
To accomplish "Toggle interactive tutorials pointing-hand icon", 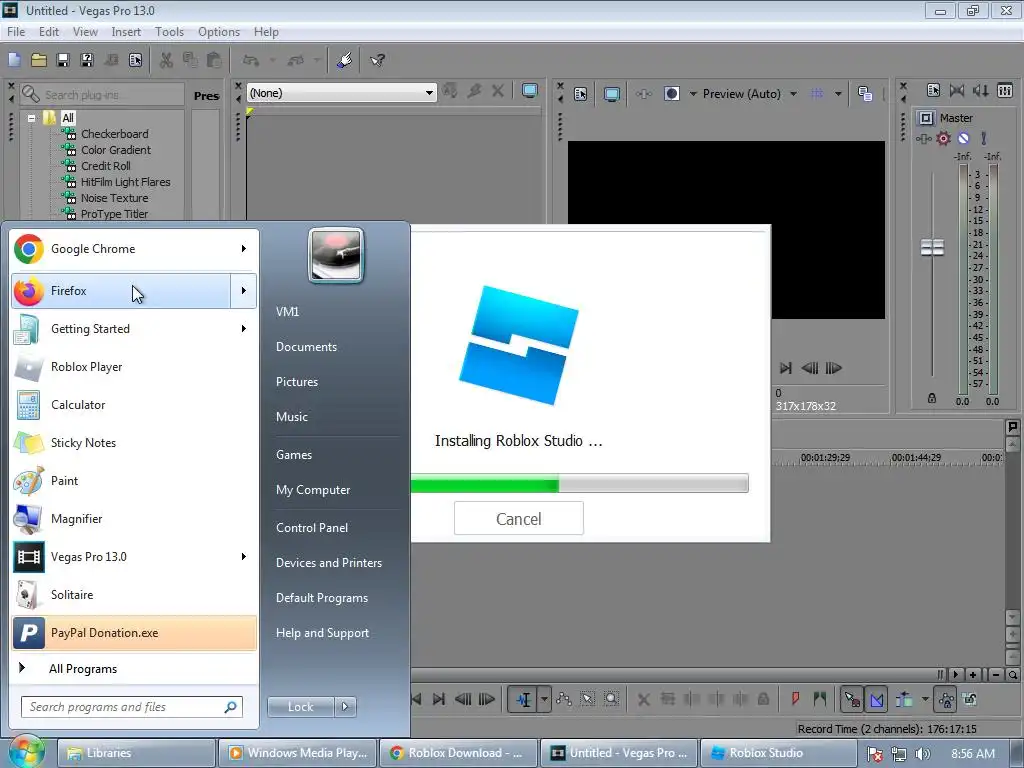I will pos(344,60).
